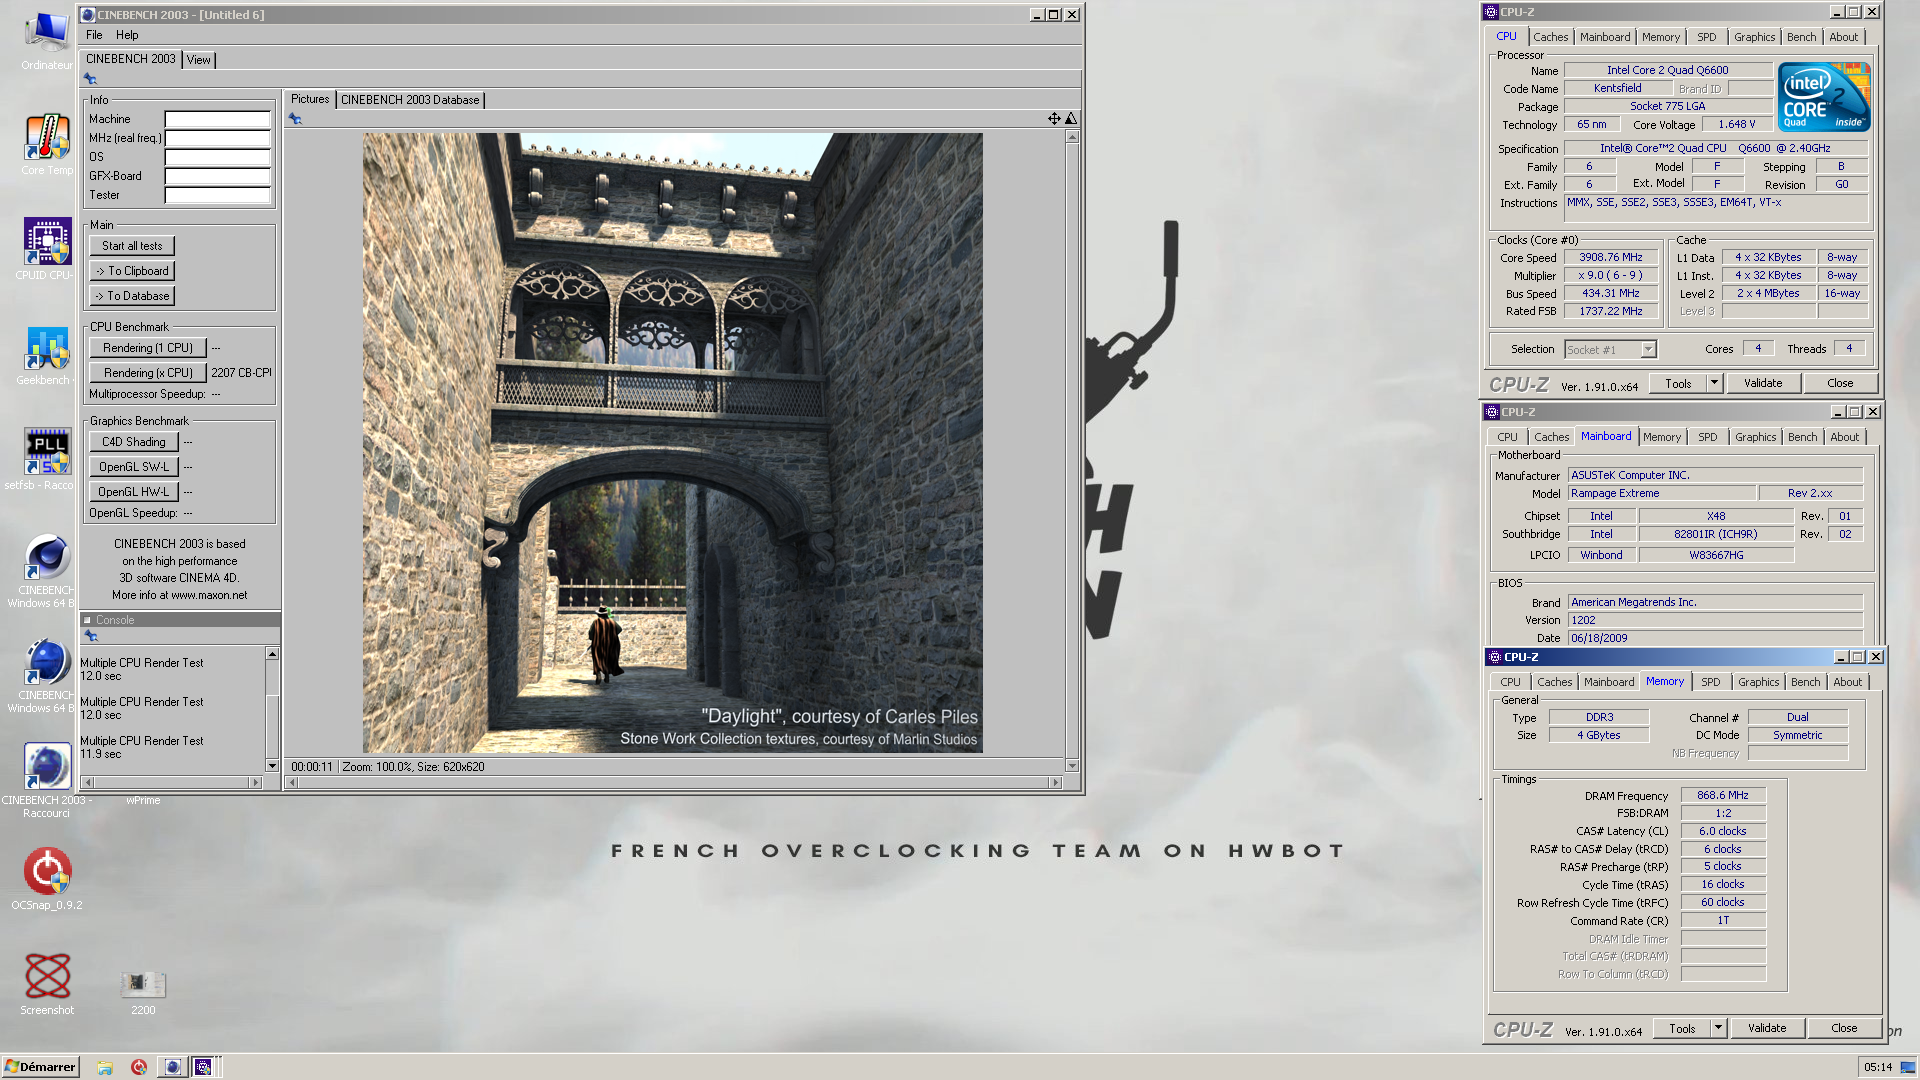Click the pin icon in Pictures panel
This screenshot has width=1920, height=1080.
click(x=295, y=118)
